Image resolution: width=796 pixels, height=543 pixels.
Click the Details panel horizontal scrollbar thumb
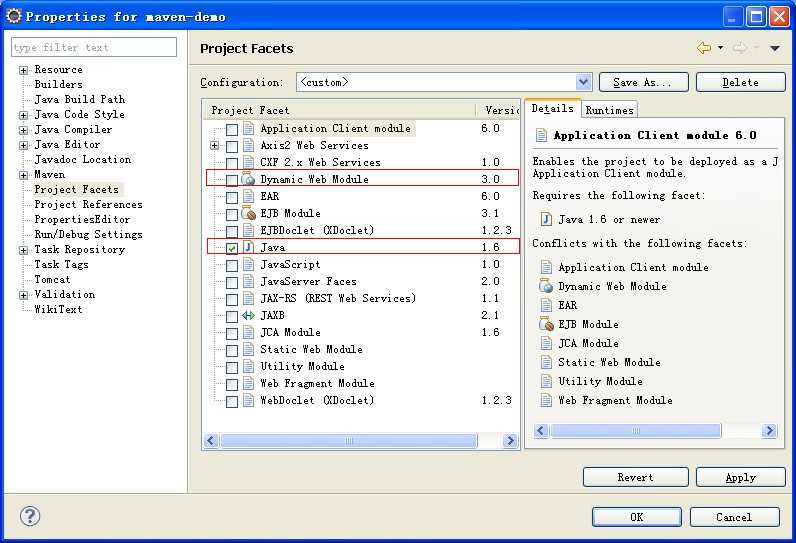tap(636, 430)
